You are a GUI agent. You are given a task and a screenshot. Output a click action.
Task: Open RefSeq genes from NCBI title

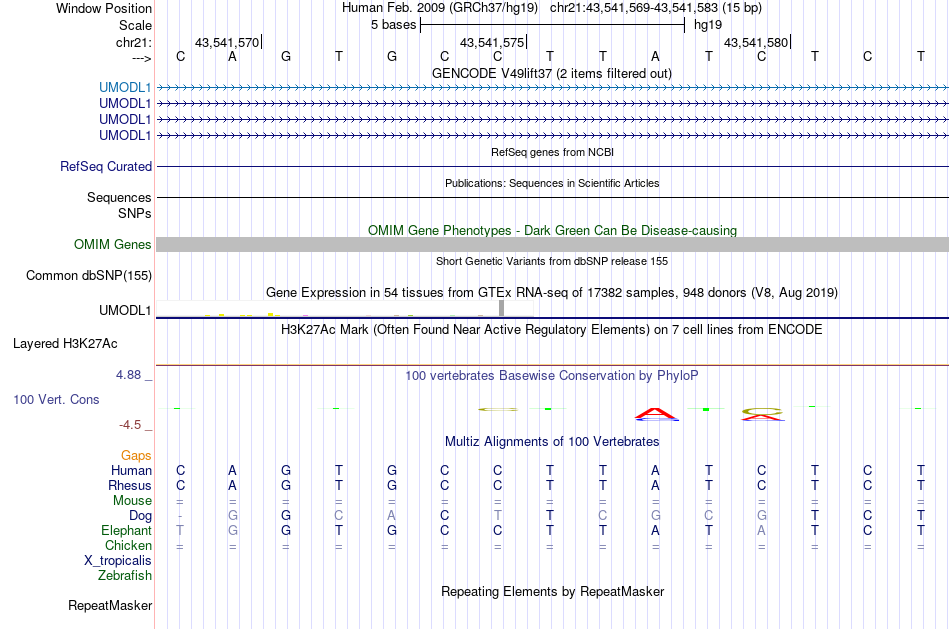tap(552, 152)
